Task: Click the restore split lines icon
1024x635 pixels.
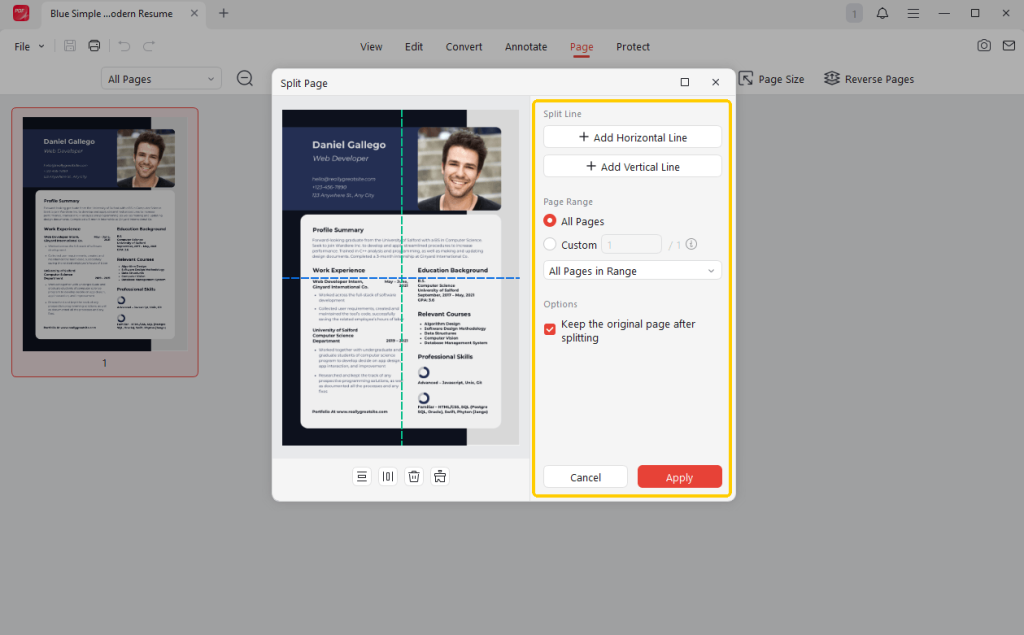Action: pos(439,476)
